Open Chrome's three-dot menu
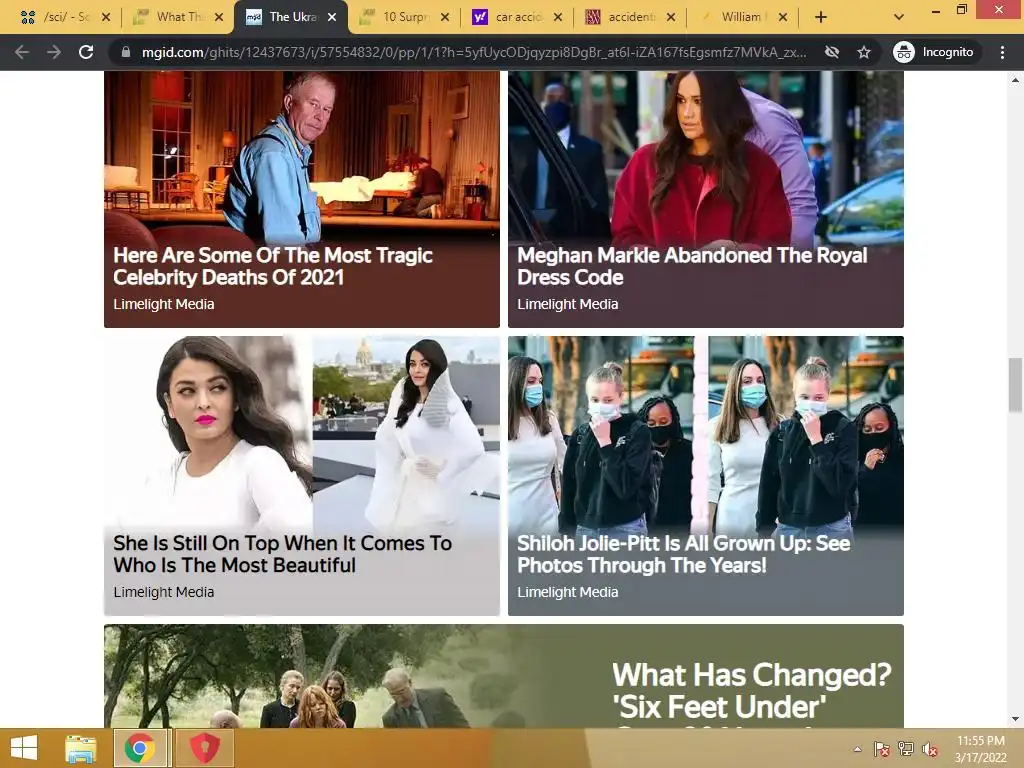Viewport: 1024px width, 768px height. [1002, 52]
